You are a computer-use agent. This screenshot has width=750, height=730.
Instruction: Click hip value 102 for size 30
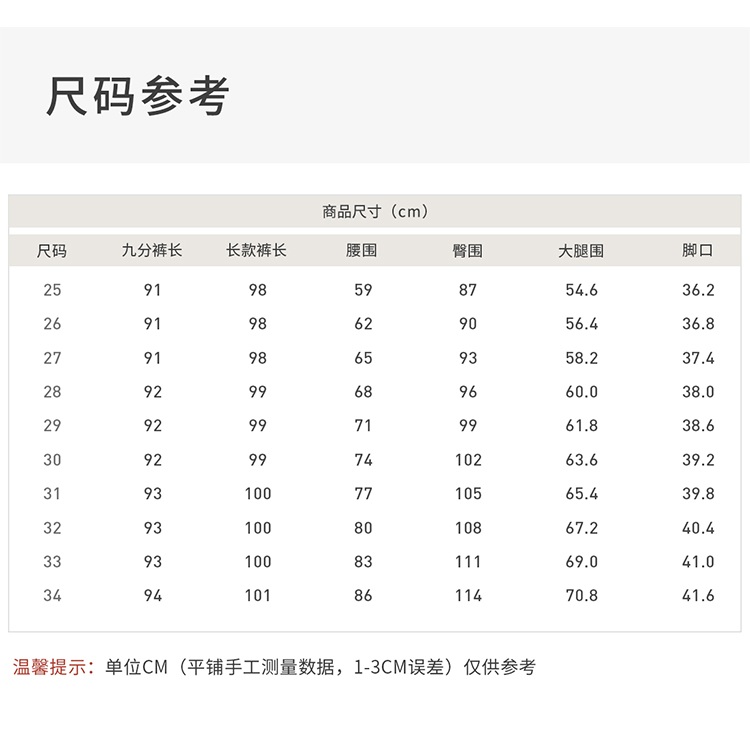click(x=468, y=460)
